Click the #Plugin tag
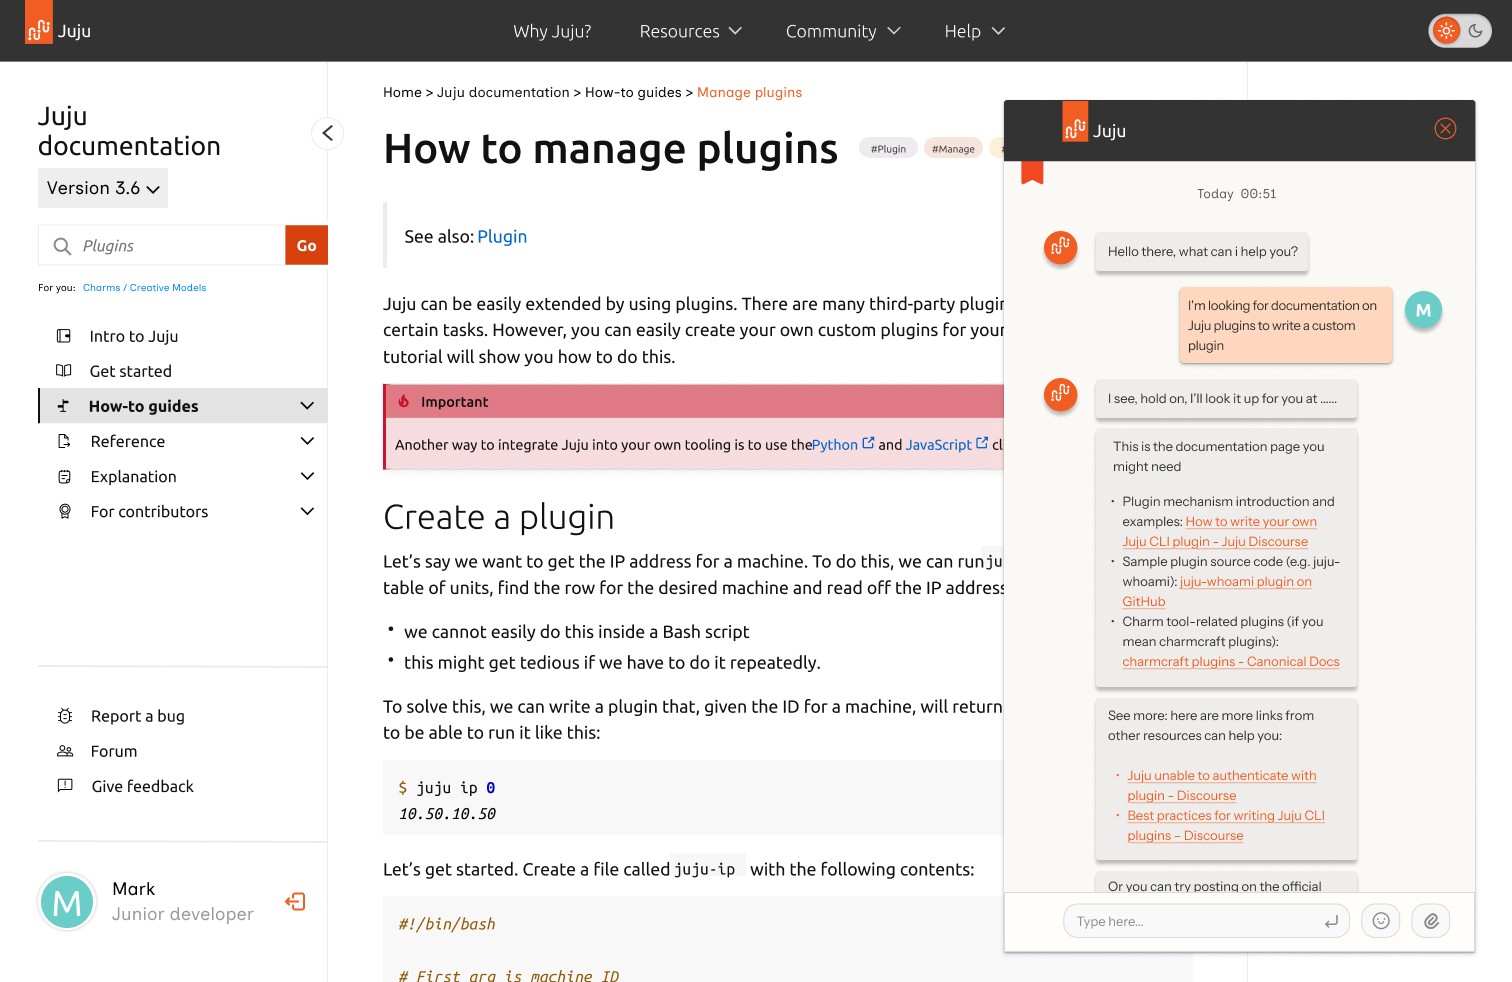Viewport: 1512px width, 982px height. click(888, 149)
